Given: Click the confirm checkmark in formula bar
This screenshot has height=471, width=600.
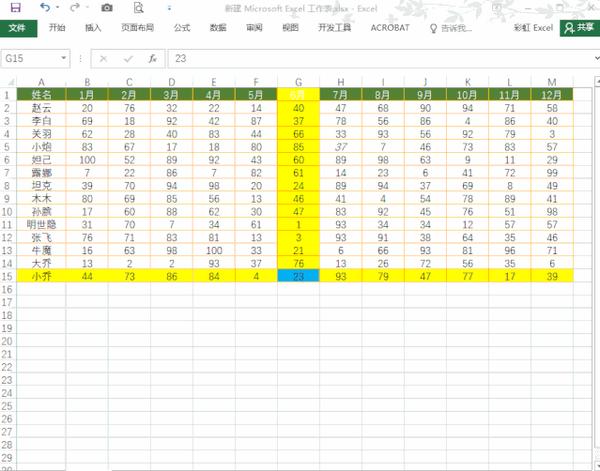Looking at the screenshot, I should click(x=128, y=59).
